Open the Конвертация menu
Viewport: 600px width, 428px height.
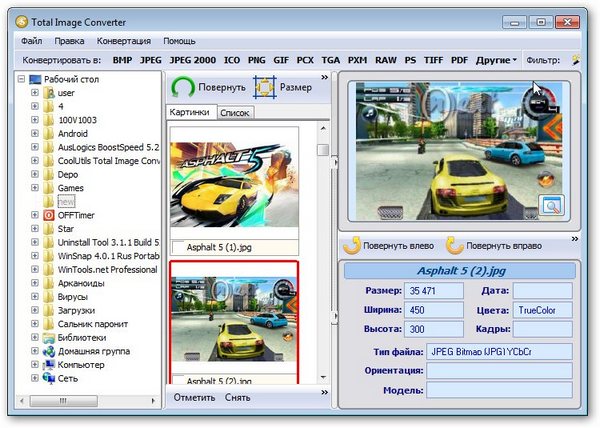124,41
